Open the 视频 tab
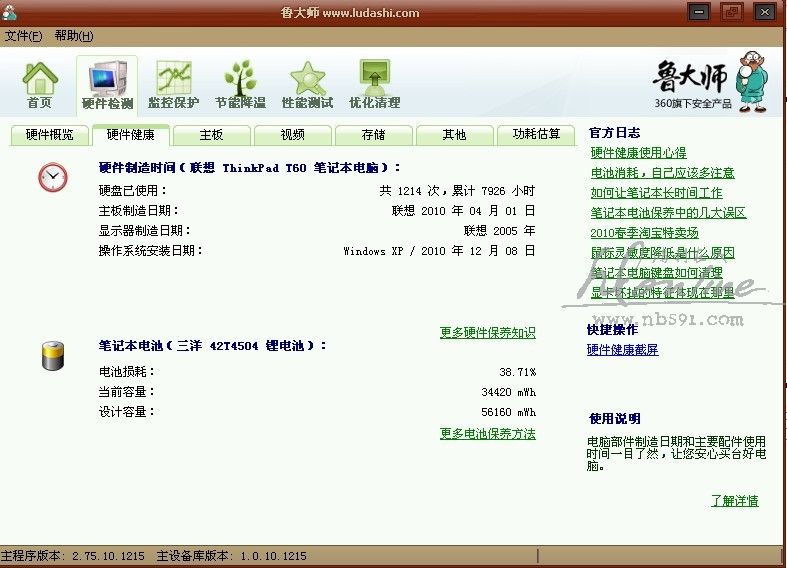 293,135
